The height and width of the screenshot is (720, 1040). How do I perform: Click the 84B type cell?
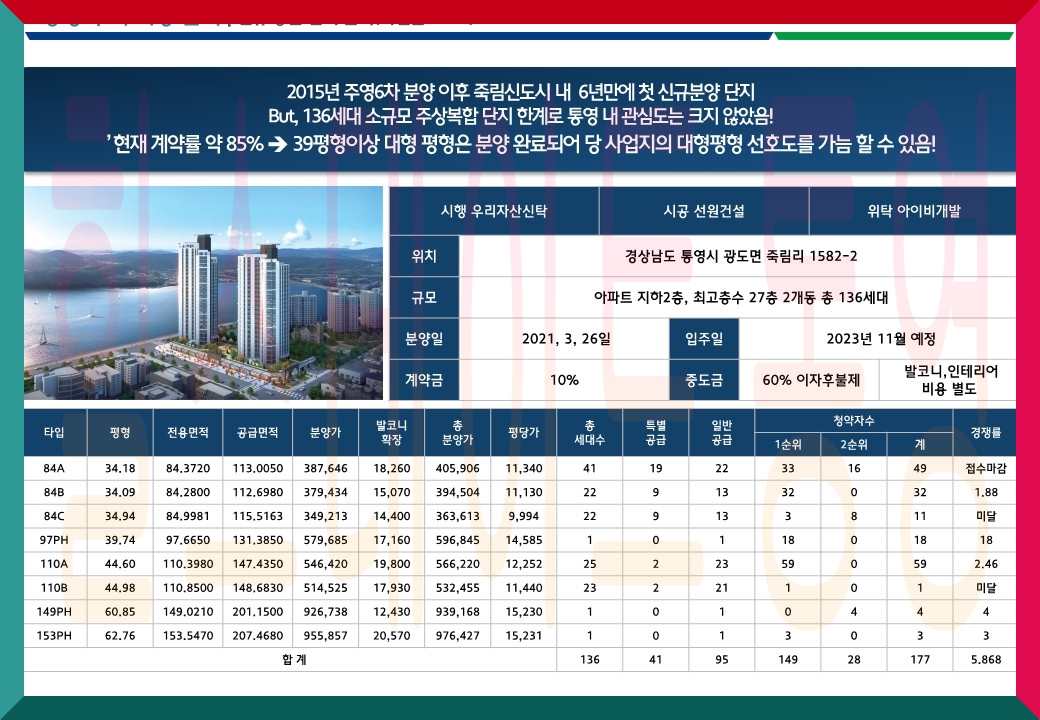click(x=54, y=492)
